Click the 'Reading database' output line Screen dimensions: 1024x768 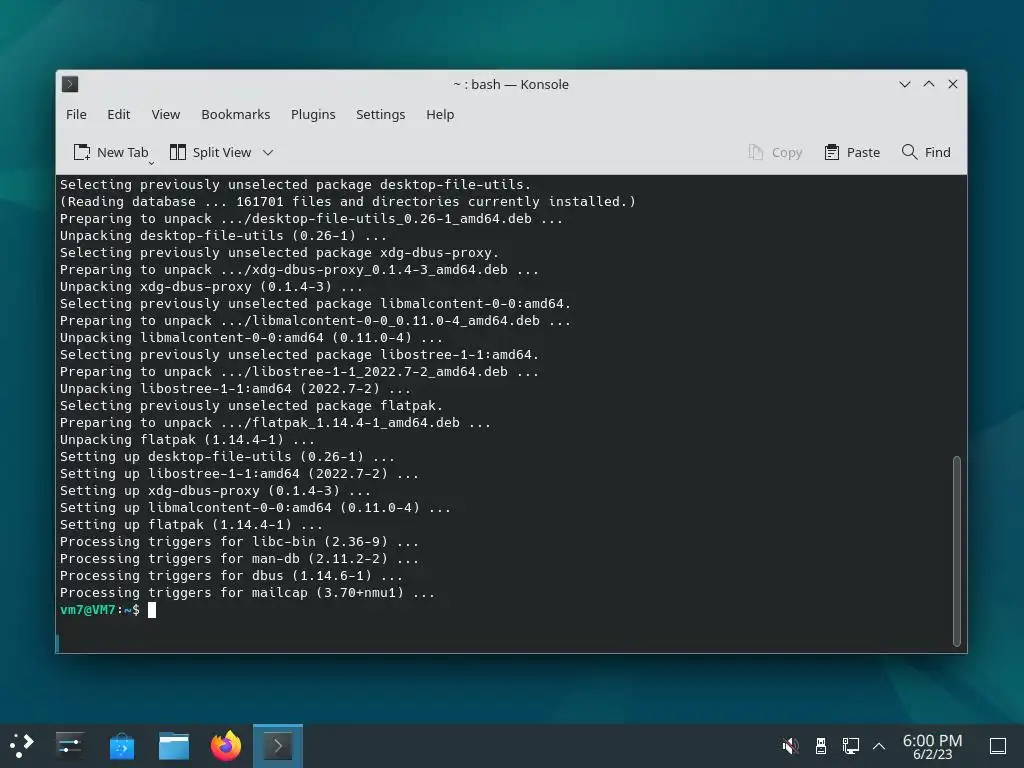tap(347, 201)
